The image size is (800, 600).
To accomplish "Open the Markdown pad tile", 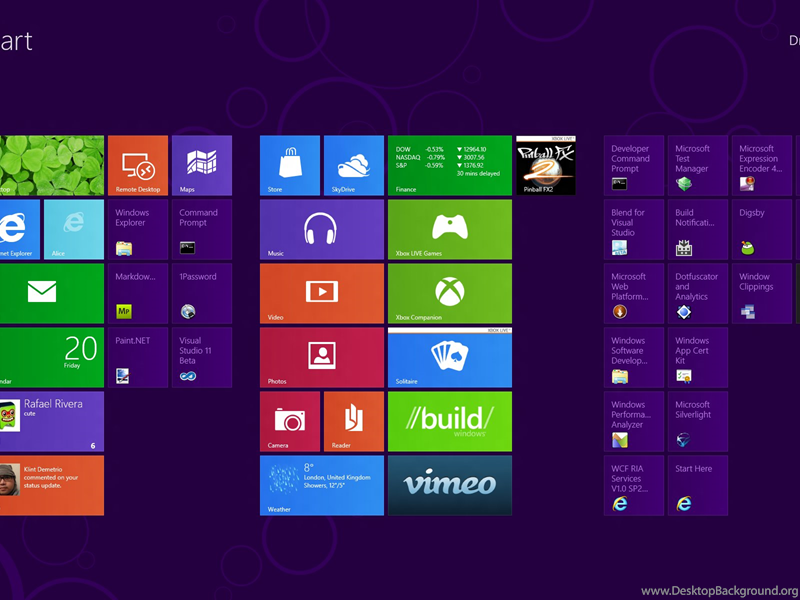I will point(138,293).
